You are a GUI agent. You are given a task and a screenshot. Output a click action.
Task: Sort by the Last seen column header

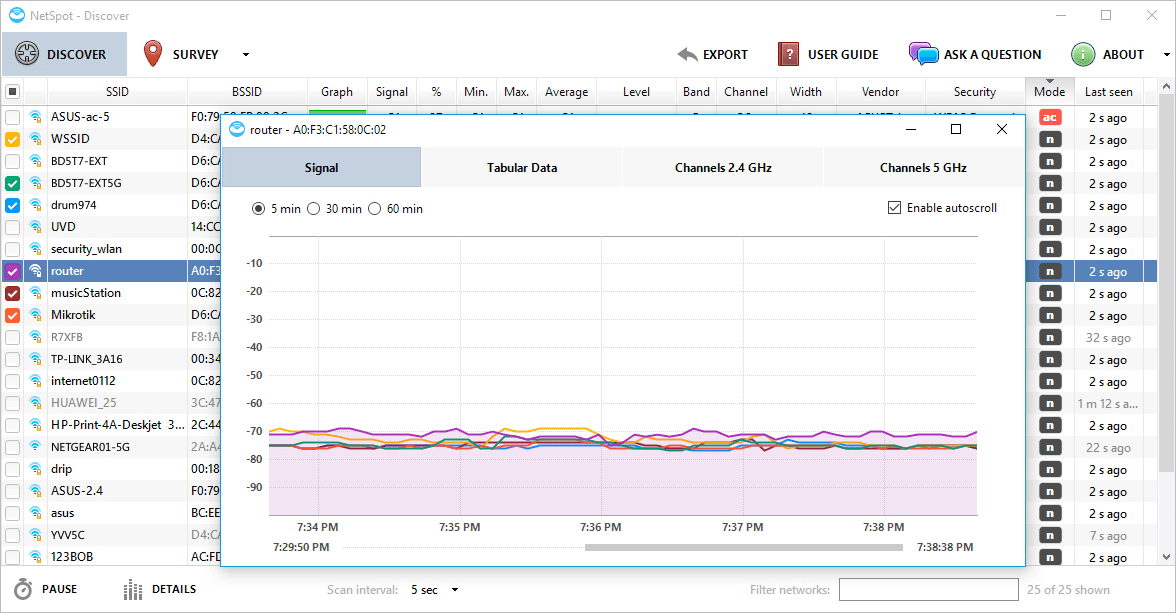pos(1108,92)
